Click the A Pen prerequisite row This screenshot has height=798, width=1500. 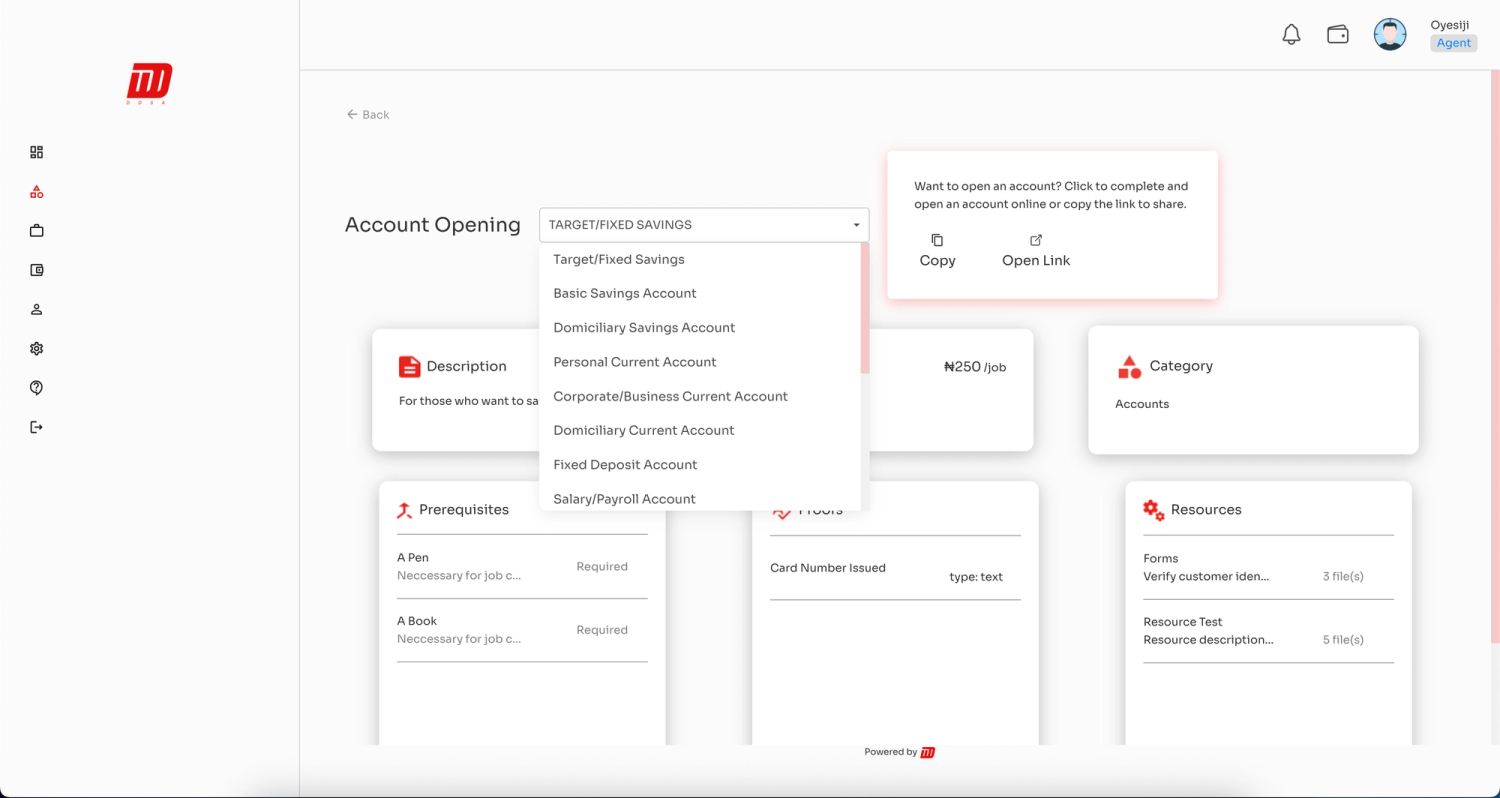click(522, 566)
